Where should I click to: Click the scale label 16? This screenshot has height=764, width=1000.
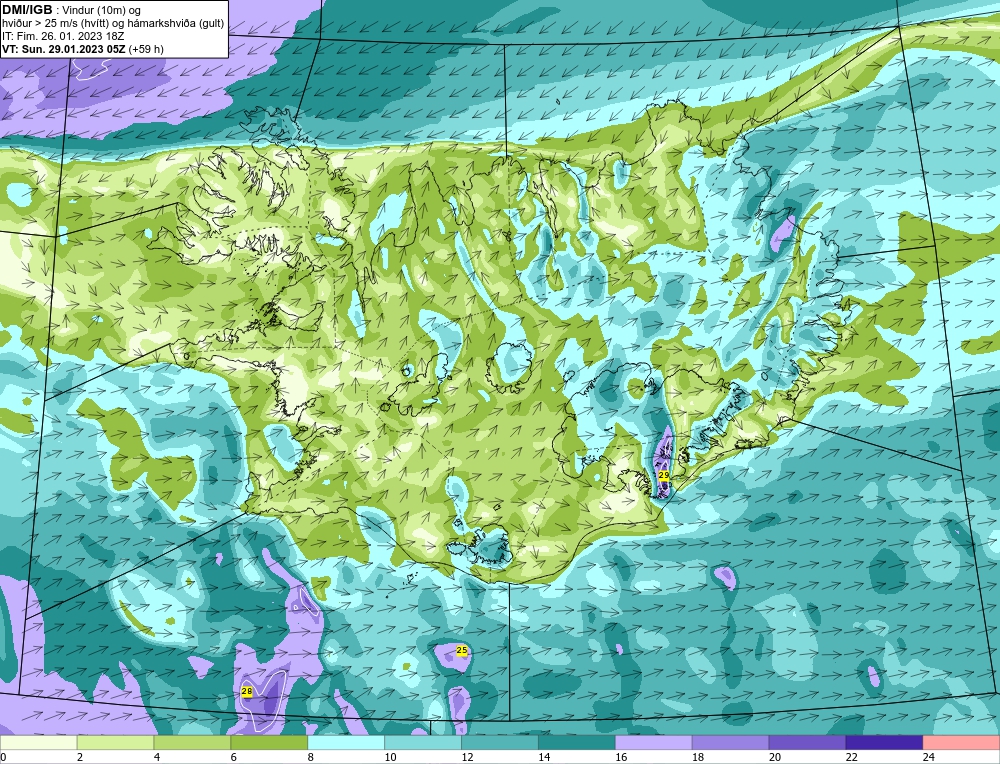(621, 758)
